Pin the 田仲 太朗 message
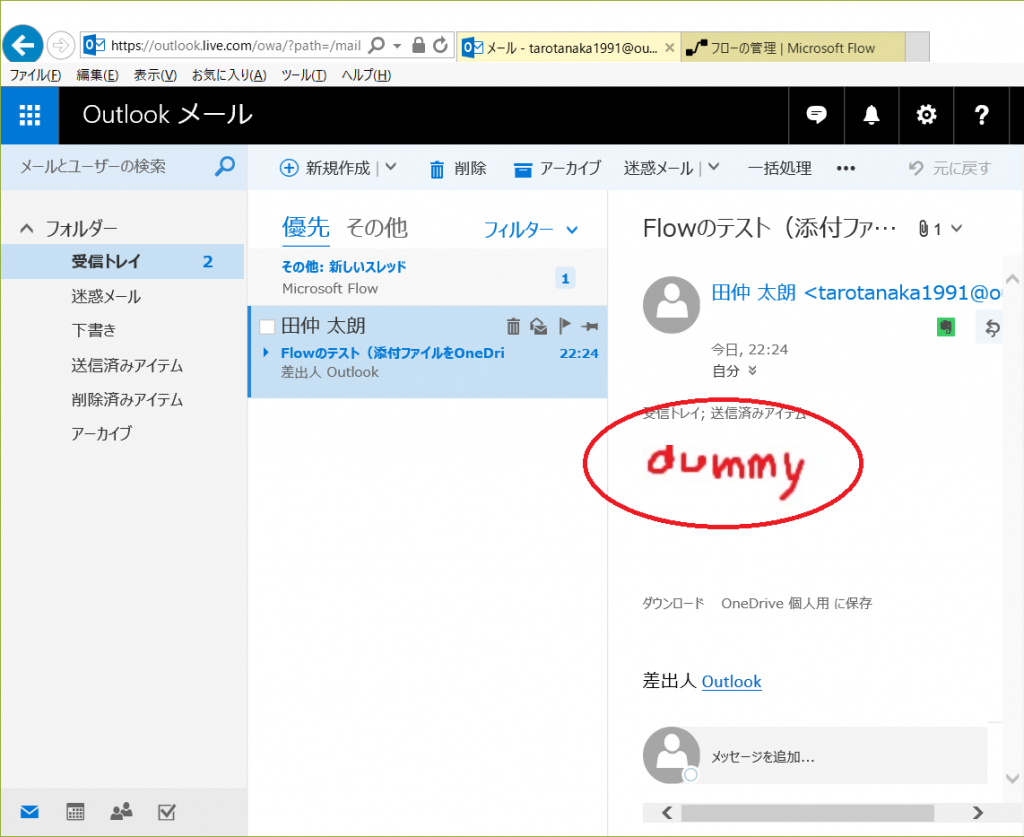The image size is (1024, 837). click(x=590, y=326)
